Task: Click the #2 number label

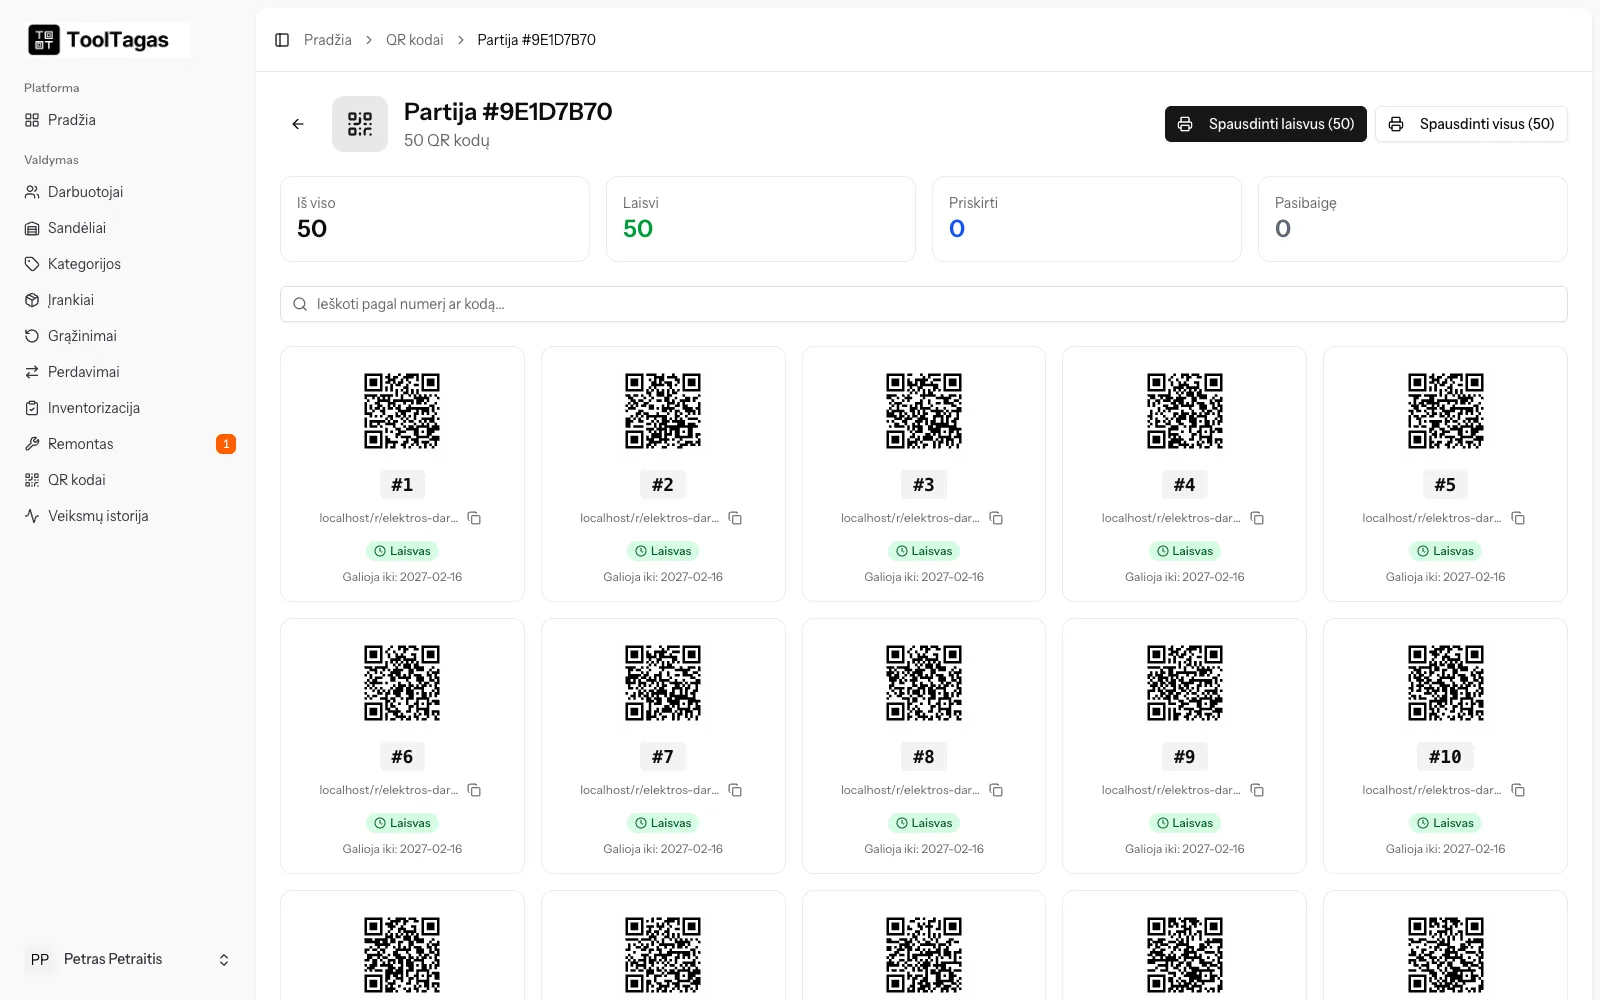Action: pyautogui.click(x=663, y=485)
